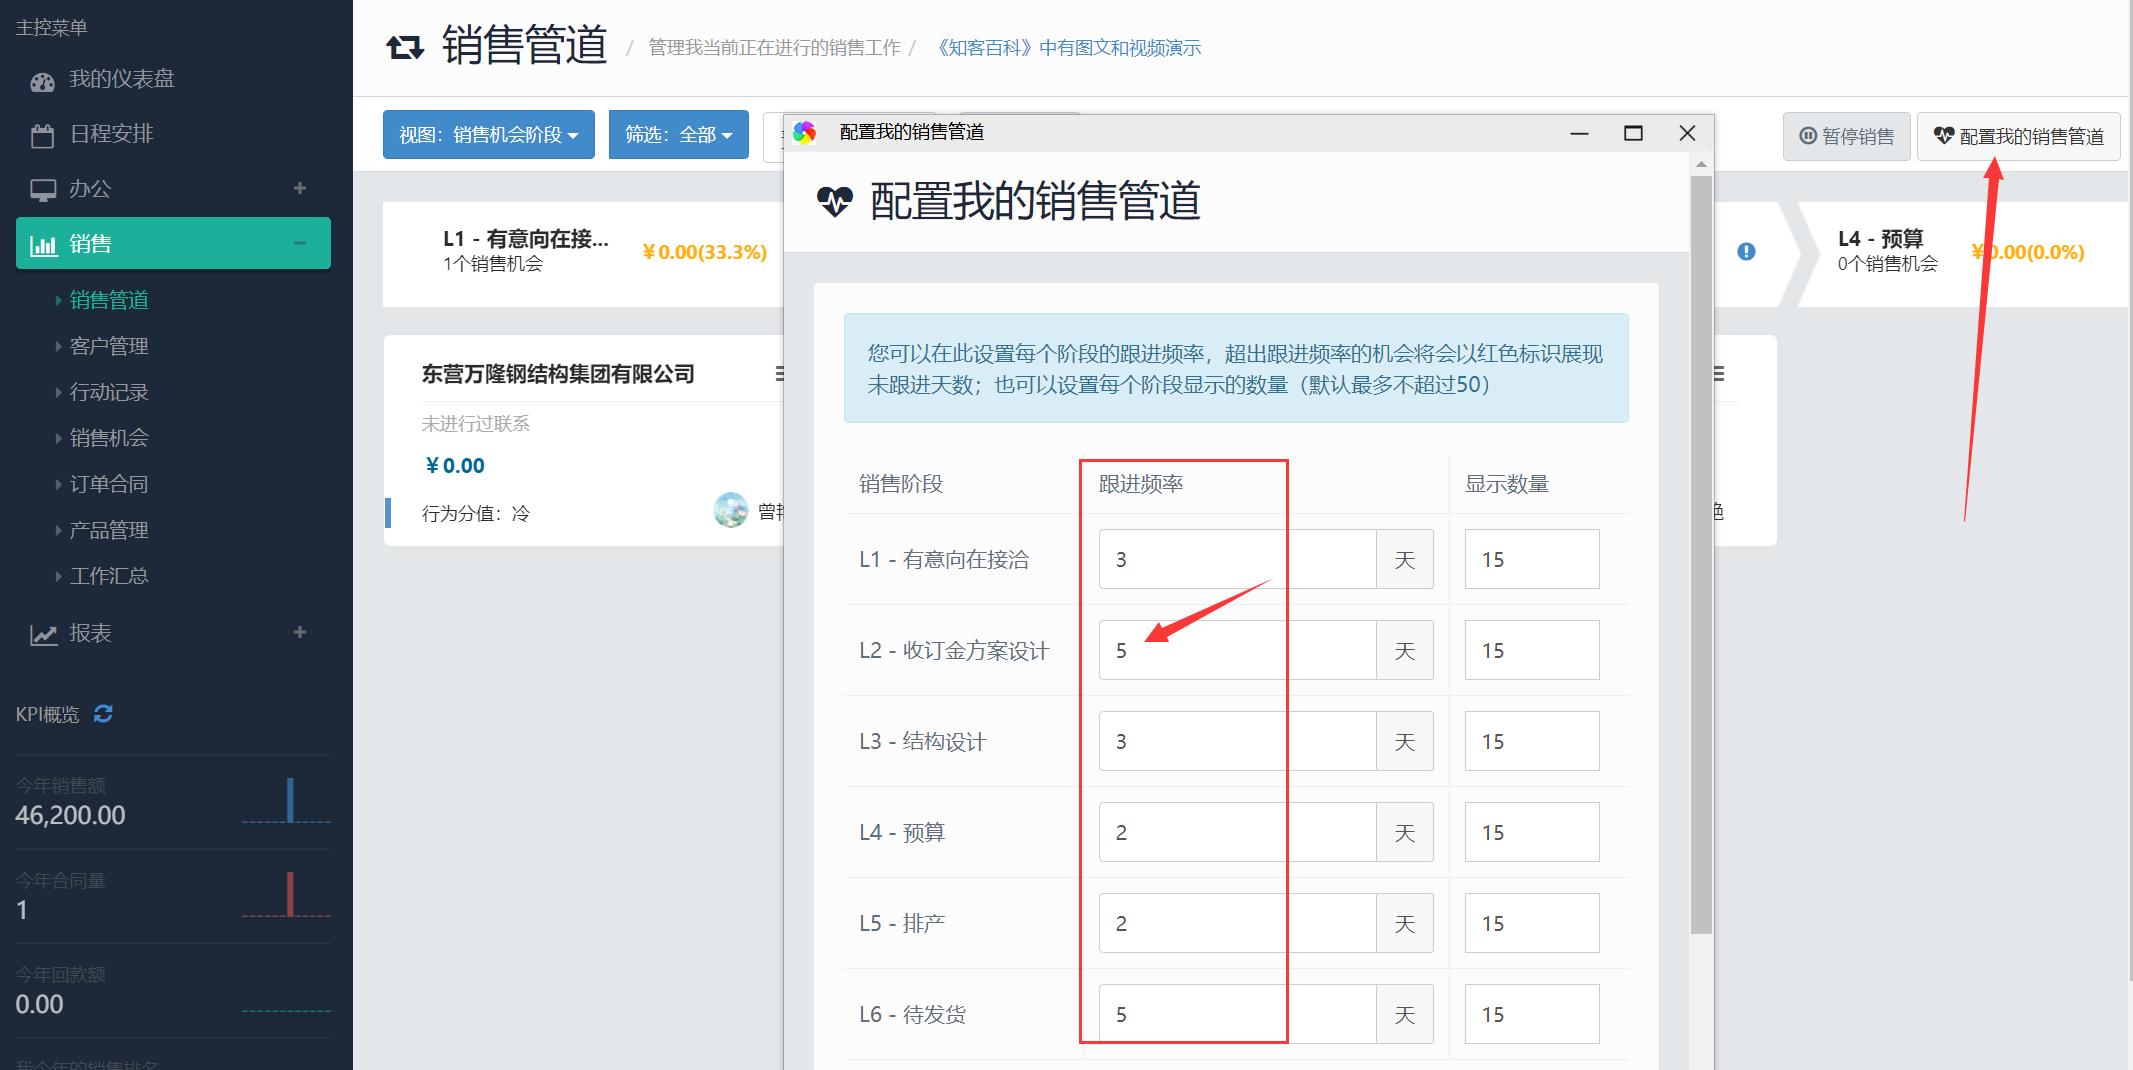Edit the L6 待发货 display count field
Viewport: 2133px width, 1070px height.
(1532, 1014)
